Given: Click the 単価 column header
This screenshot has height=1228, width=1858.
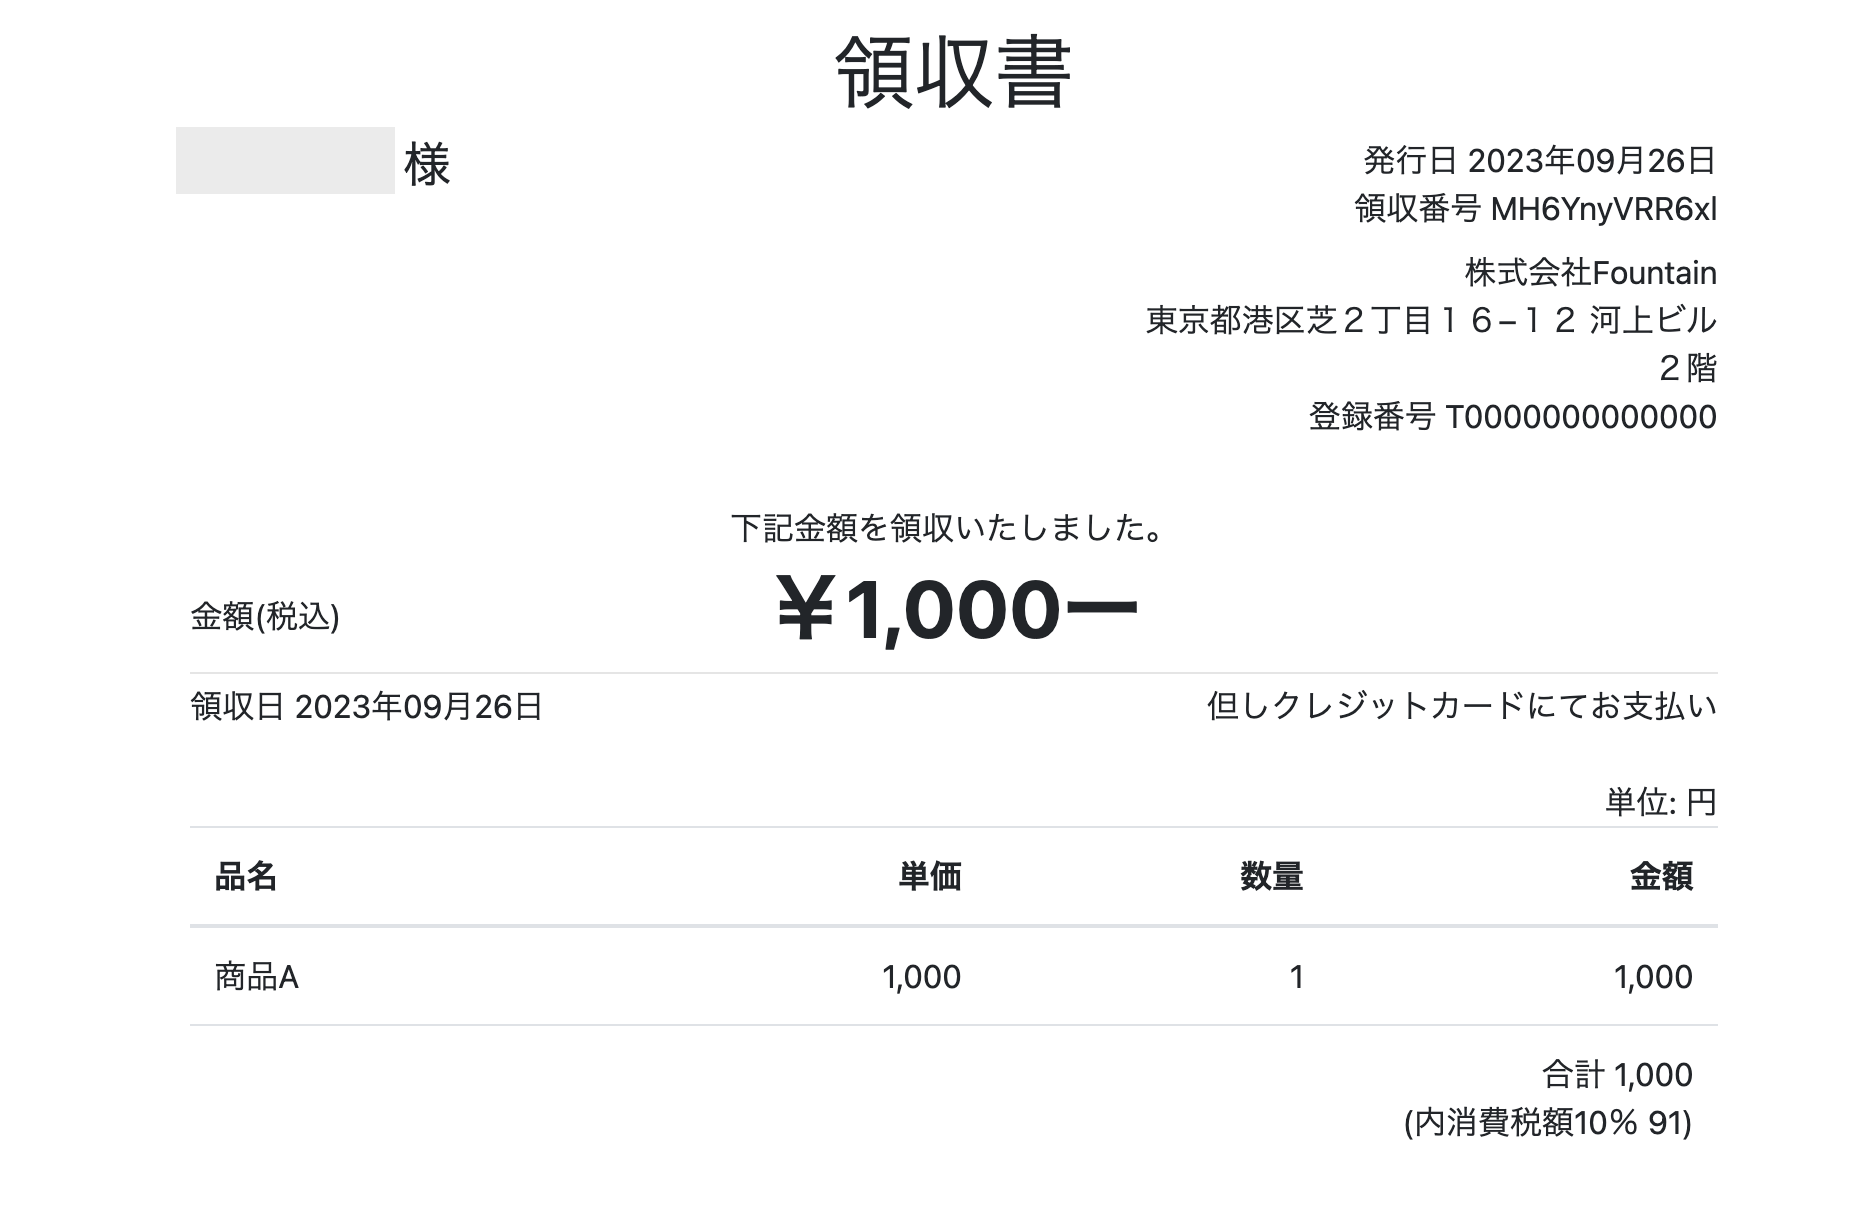Looking at the screenshot, I should click(x=929, y=877).
